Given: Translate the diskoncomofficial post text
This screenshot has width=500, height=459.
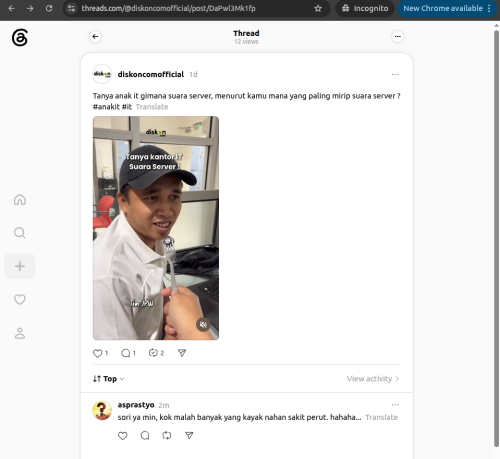Looking at the screenshot, I should click(152, 107).
